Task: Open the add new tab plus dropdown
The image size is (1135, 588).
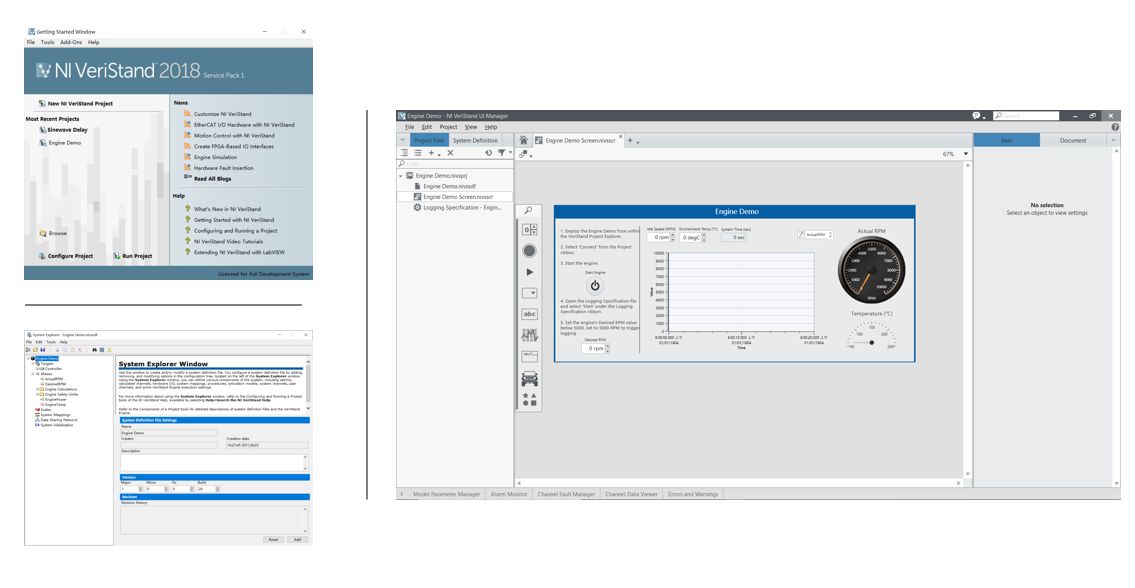Action: tap(633, 140)
